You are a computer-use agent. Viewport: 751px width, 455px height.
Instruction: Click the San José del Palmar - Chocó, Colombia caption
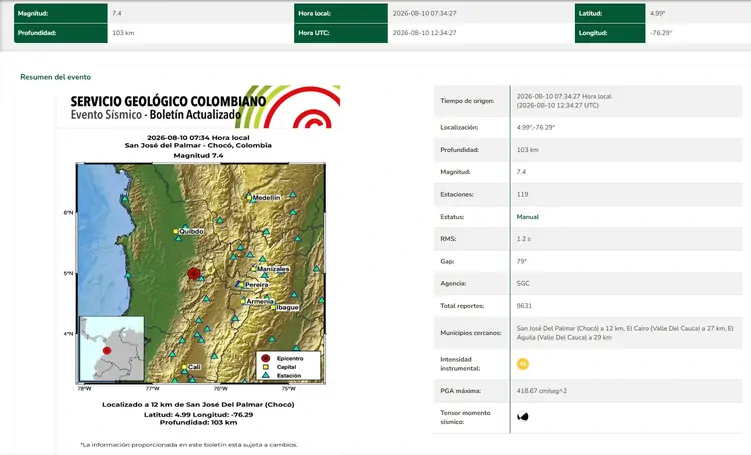pyautogui.click(x=198, y=146)
